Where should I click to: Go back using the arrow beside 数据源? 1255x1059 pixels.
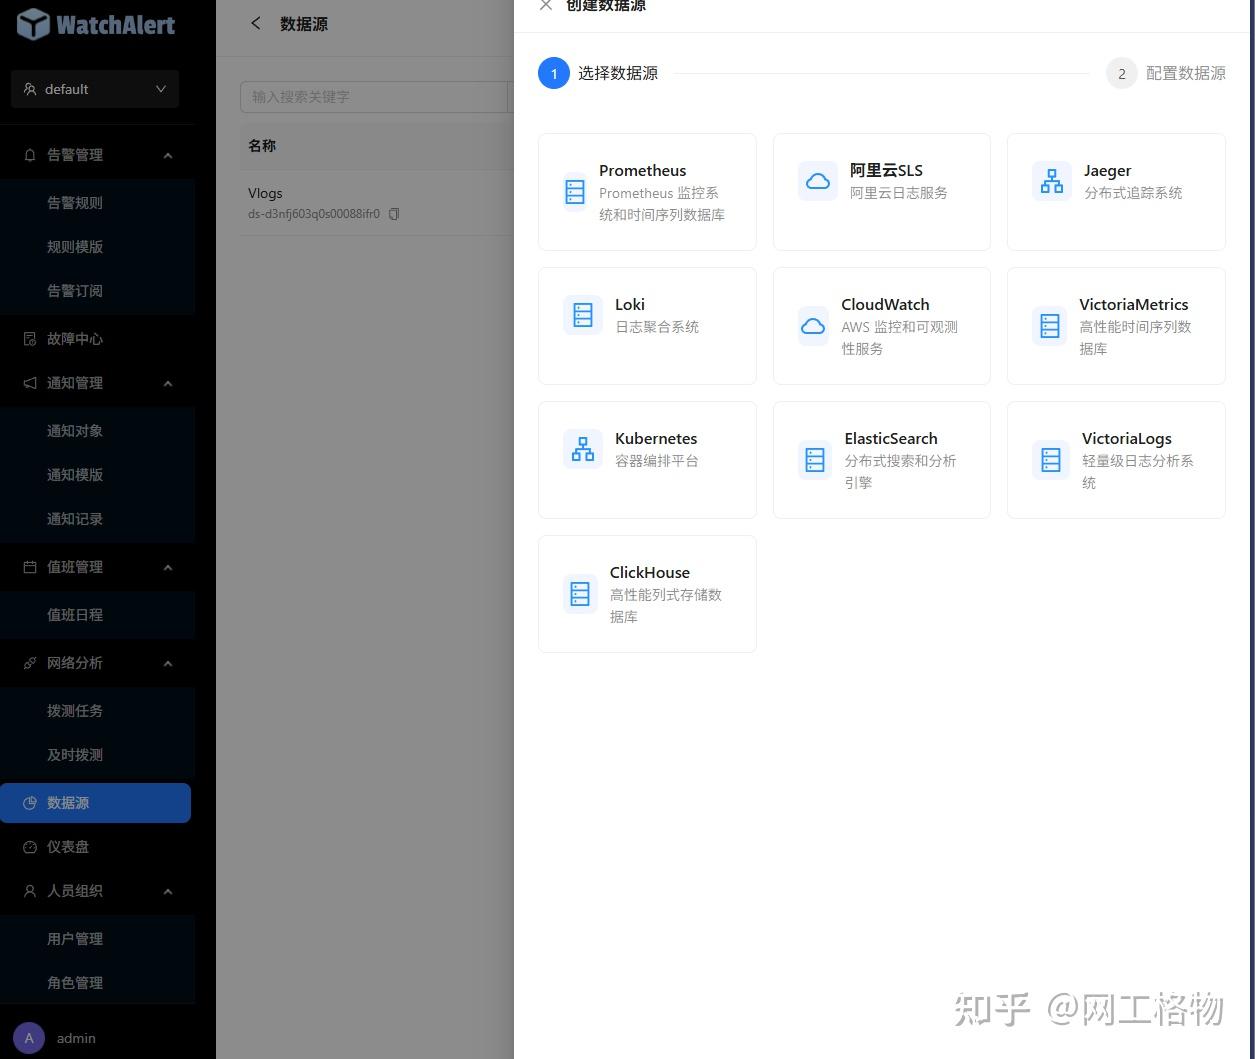255,23
